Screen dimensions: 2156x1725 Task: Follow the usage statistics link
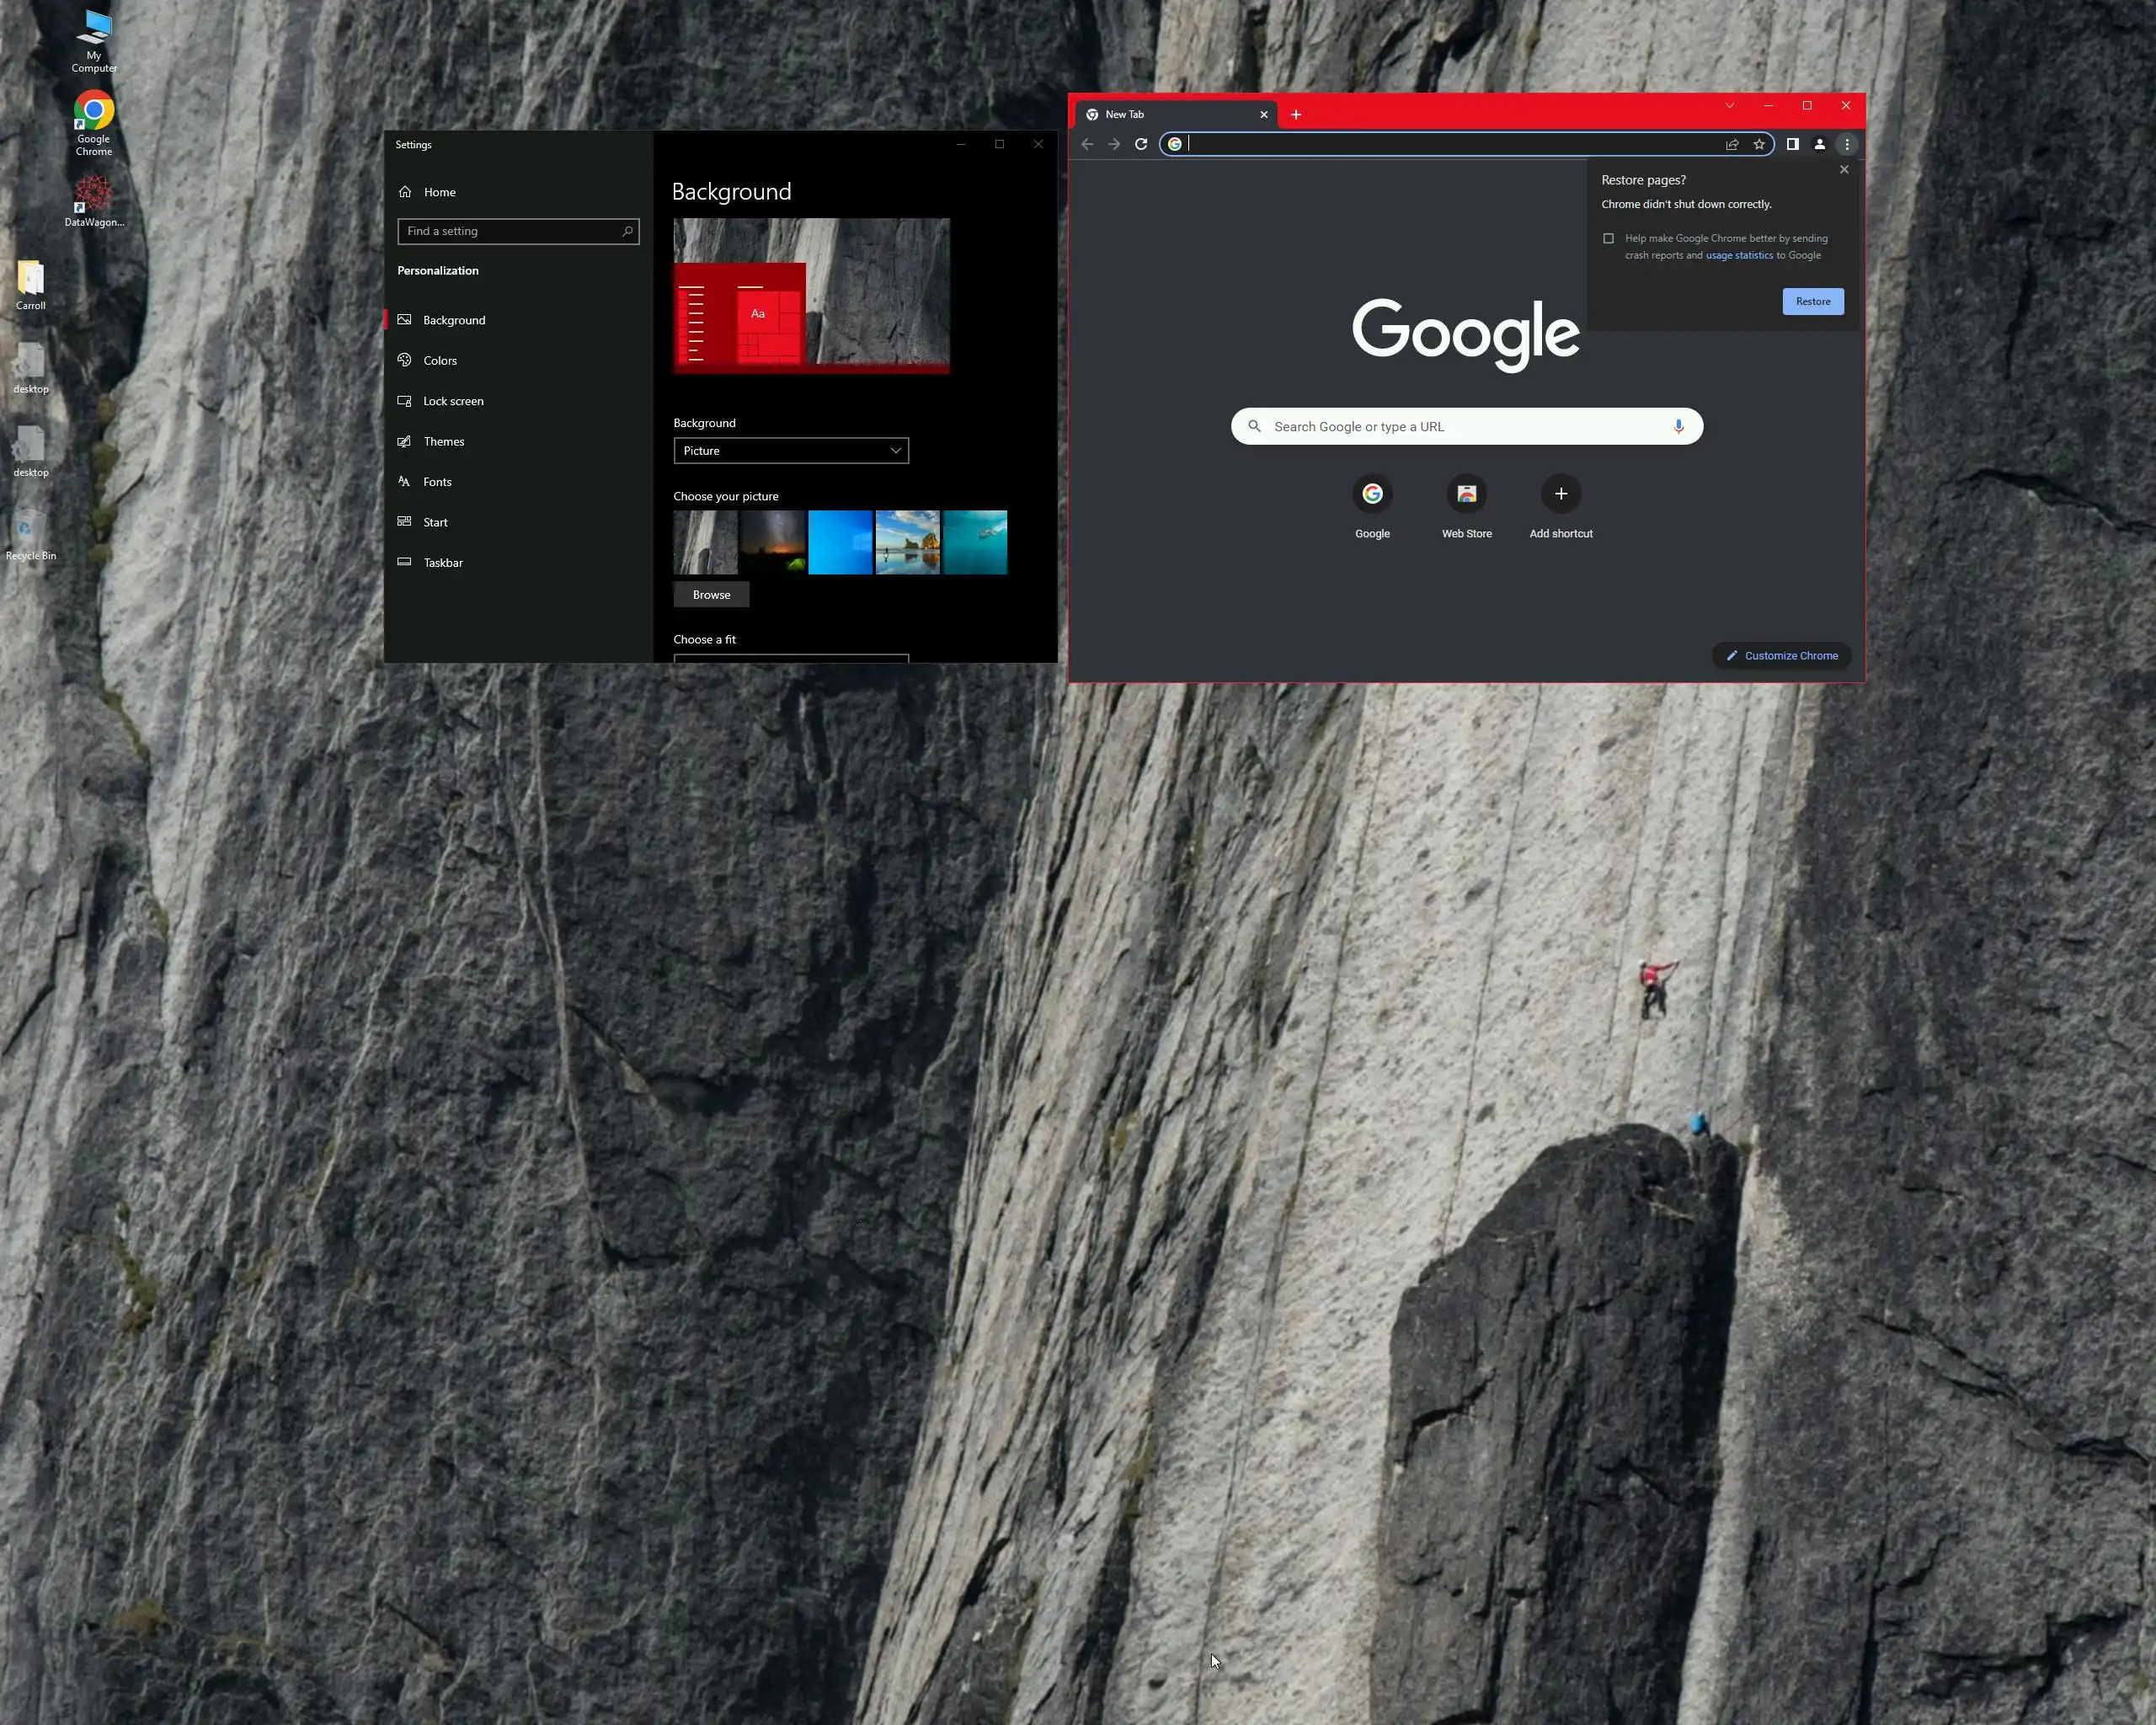pos(1738,256)
